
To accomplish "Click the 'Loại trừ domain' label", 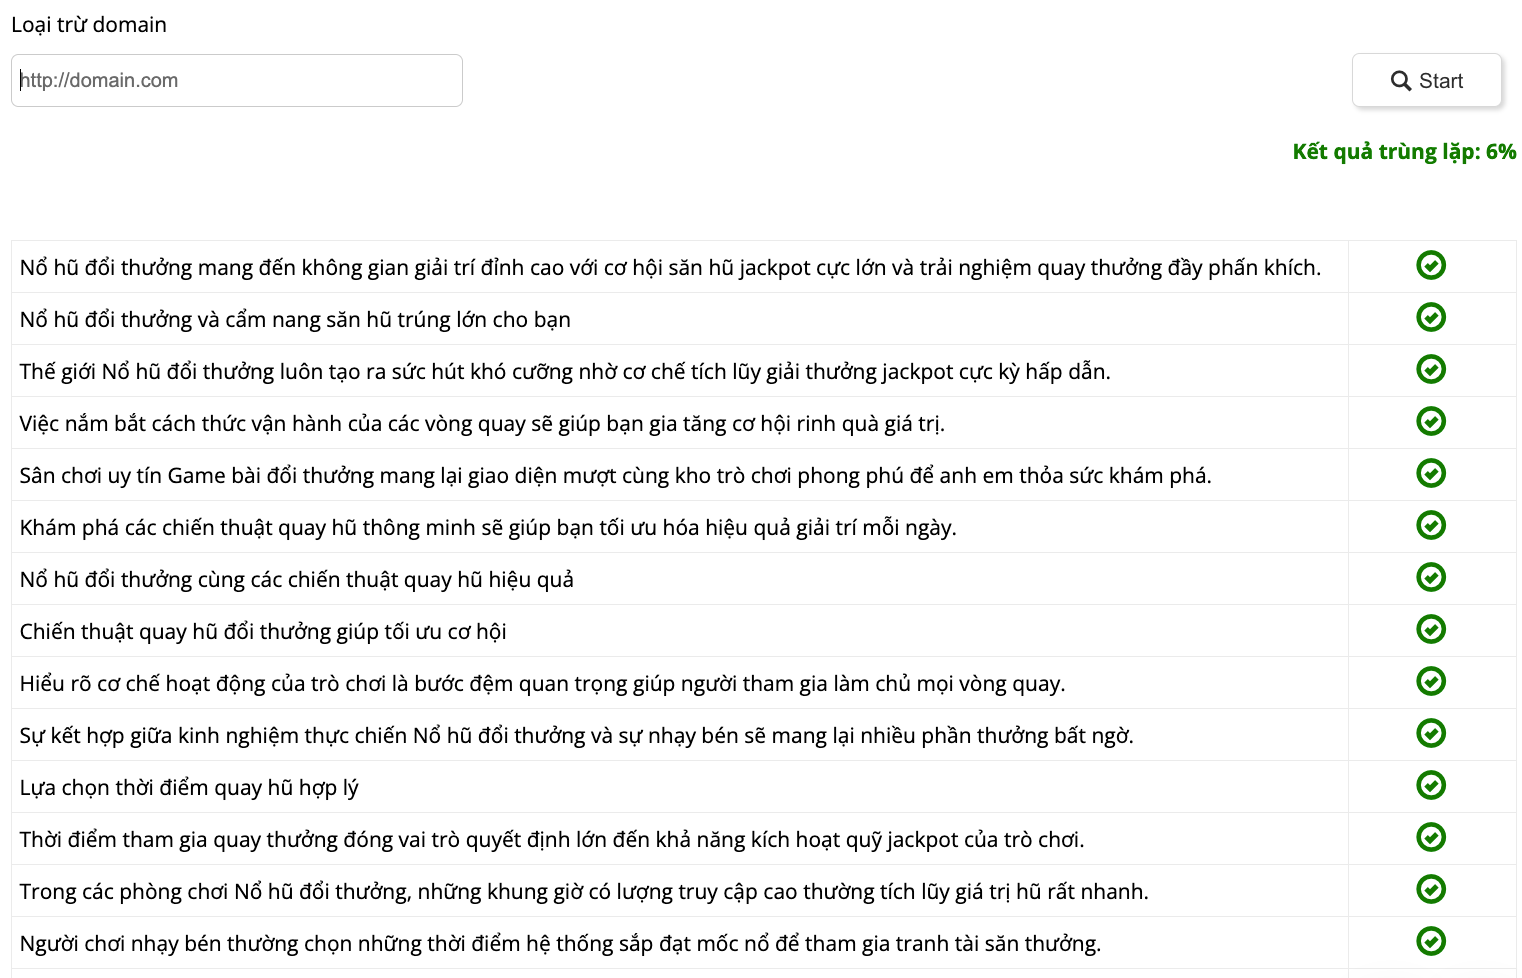I will (x=89, y=25).
